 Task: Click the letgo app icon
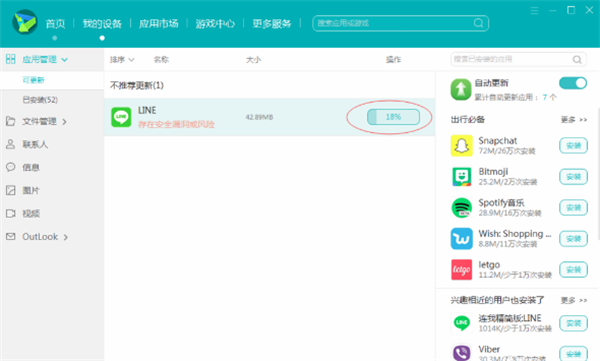pos(461,270)
